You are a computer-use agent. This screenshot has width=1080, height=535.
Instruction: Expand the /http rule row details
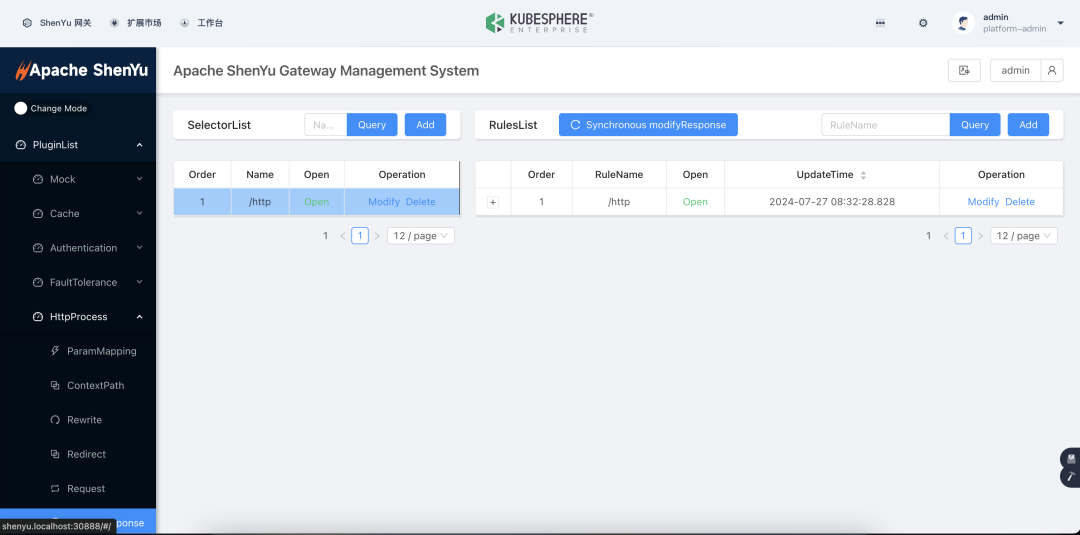pos(493,202)
